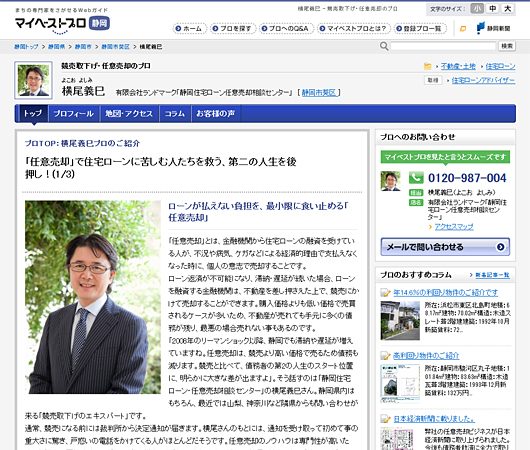This screenshot has height=450, width=530.
Task: Click the contact box profile thumbnail
Action: click(390, 181)
